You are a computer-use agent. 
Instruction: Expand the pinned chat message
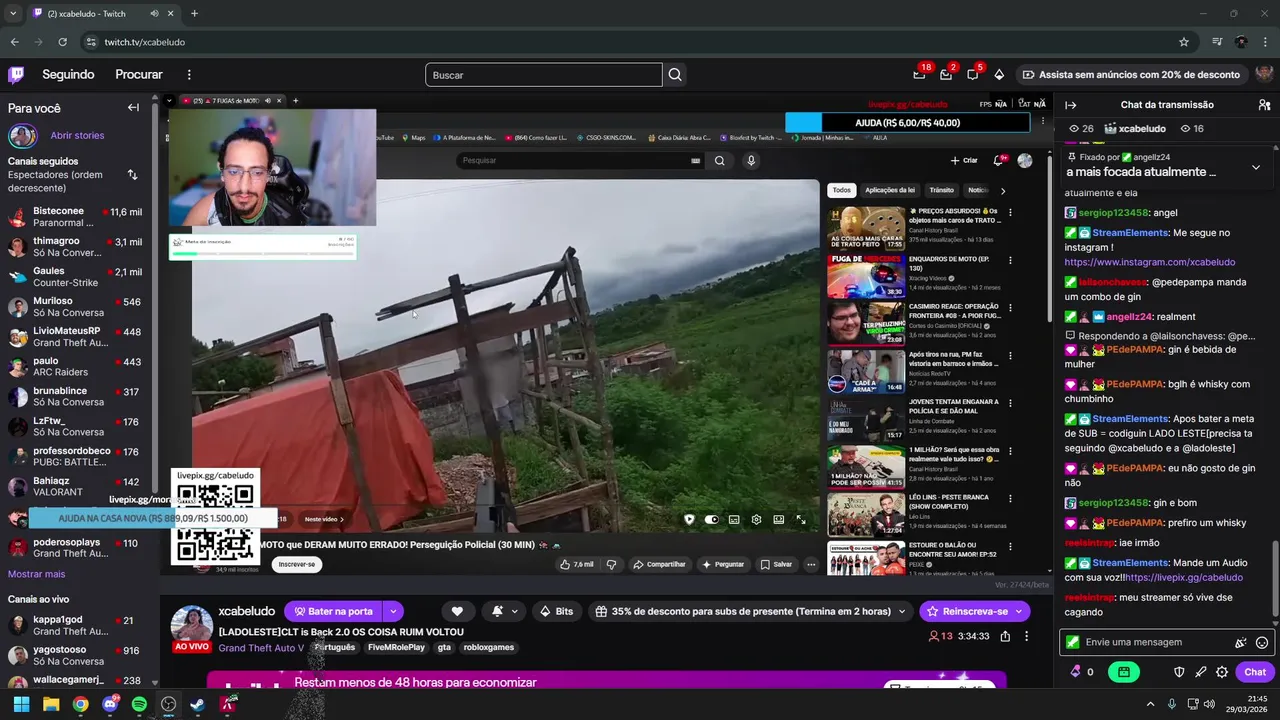pos(1256,167)
